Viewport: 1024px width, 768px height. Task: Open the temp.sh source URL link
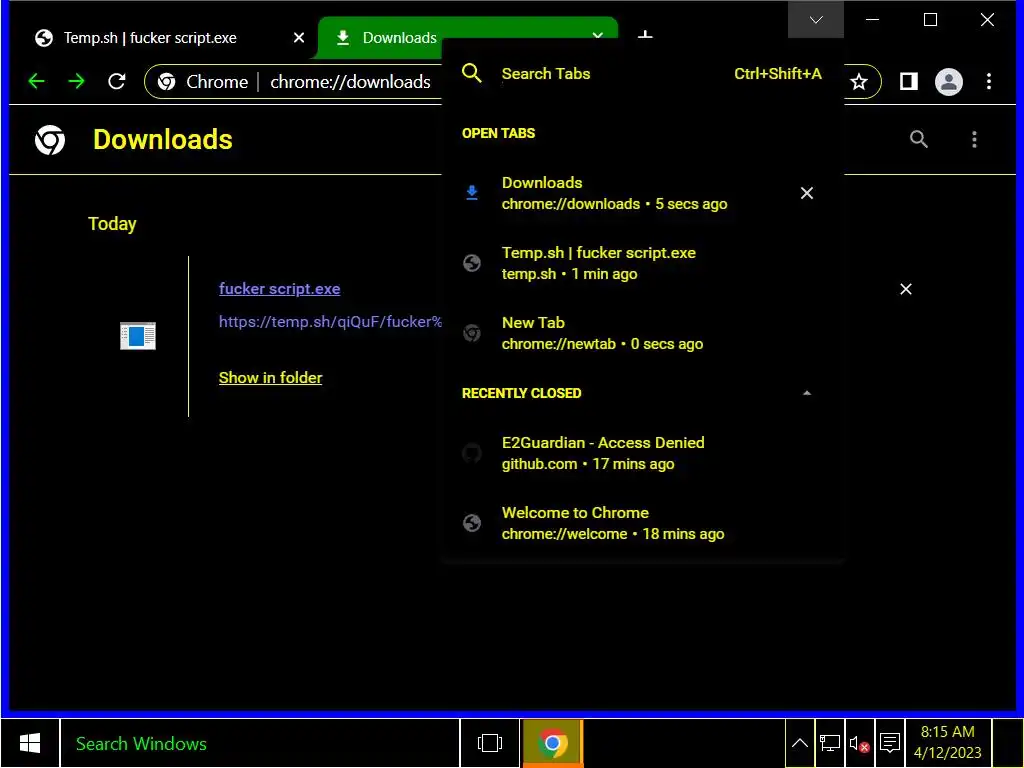[x=330, y=321]
